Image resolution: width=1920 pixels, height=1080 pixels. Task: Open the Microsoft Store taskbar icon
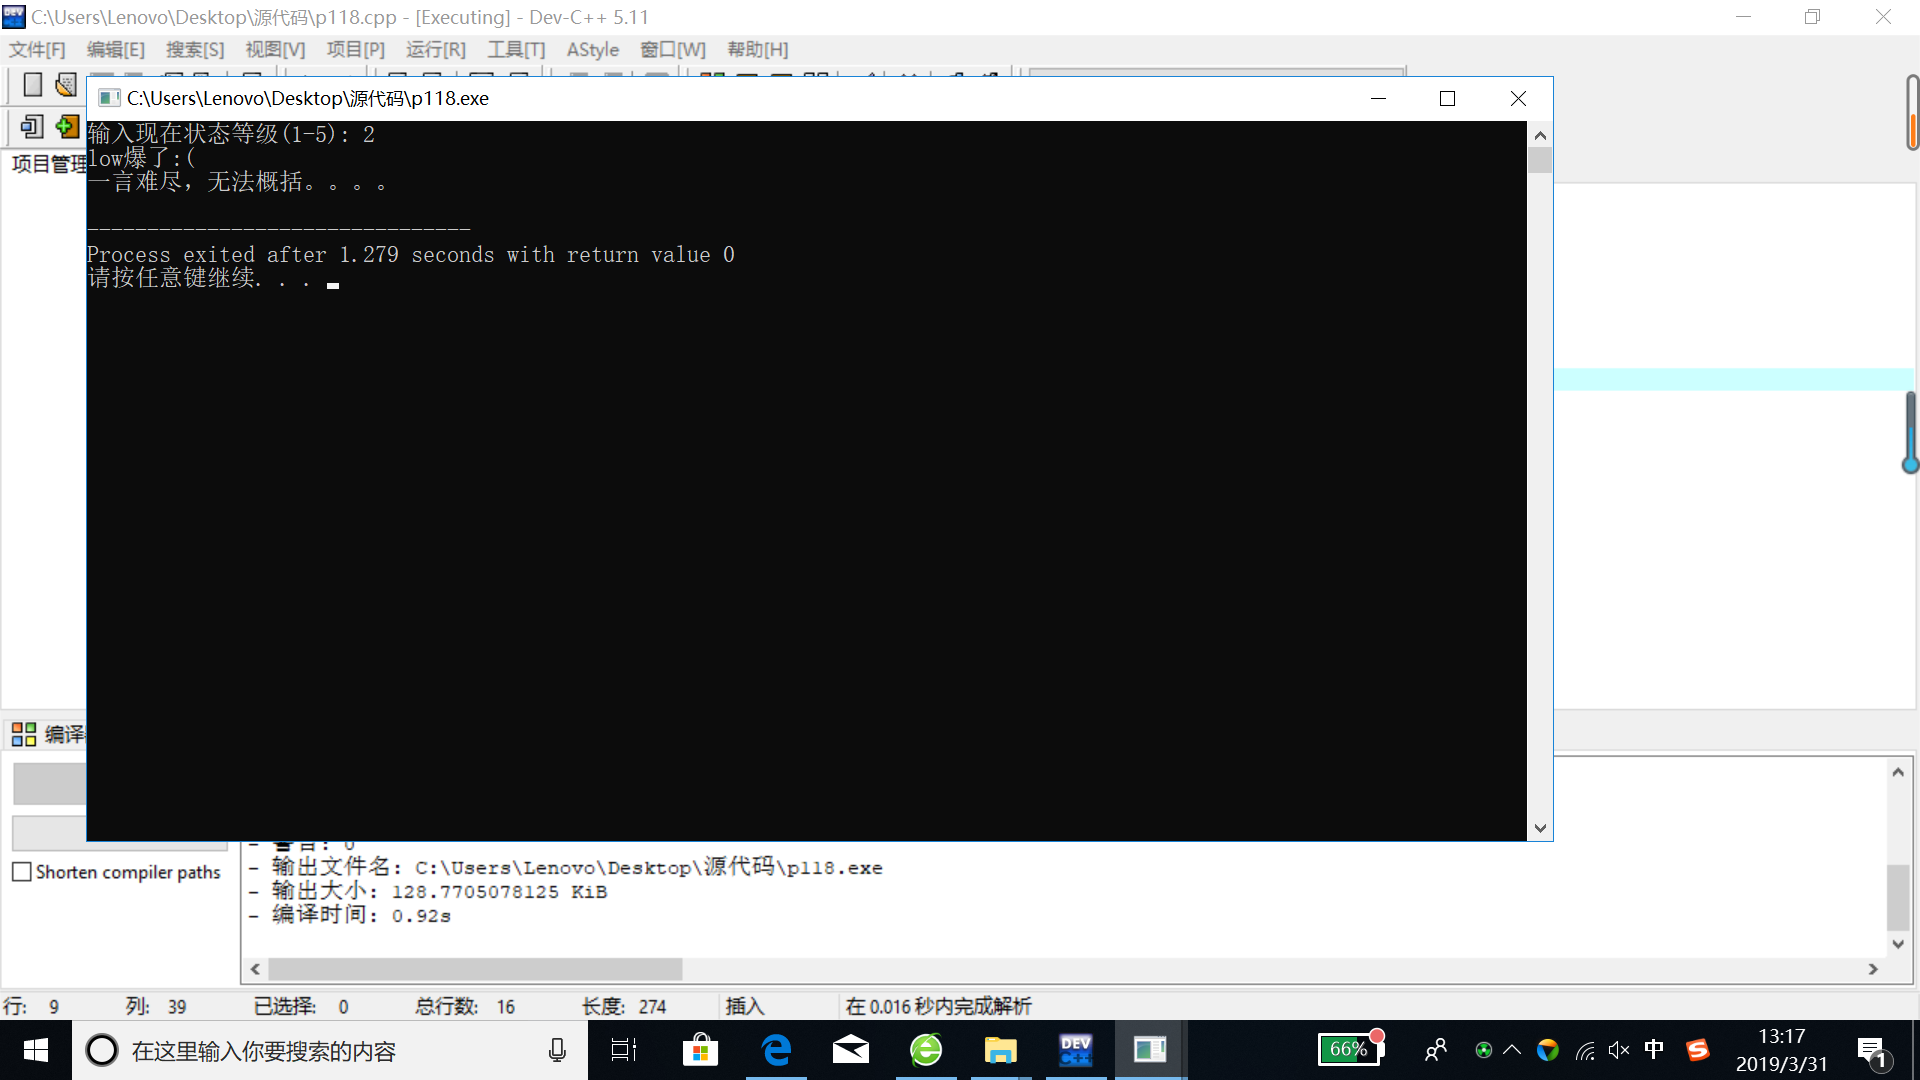[x=700, y=1050]
